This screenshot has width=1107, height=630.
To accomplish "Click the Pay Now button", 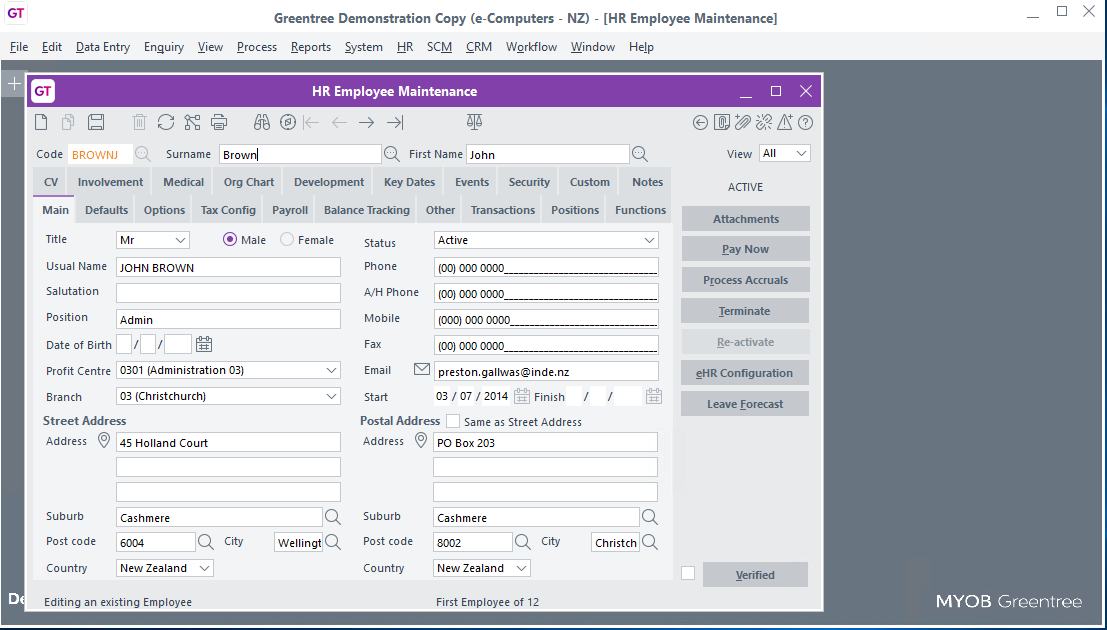I will 746,249.
